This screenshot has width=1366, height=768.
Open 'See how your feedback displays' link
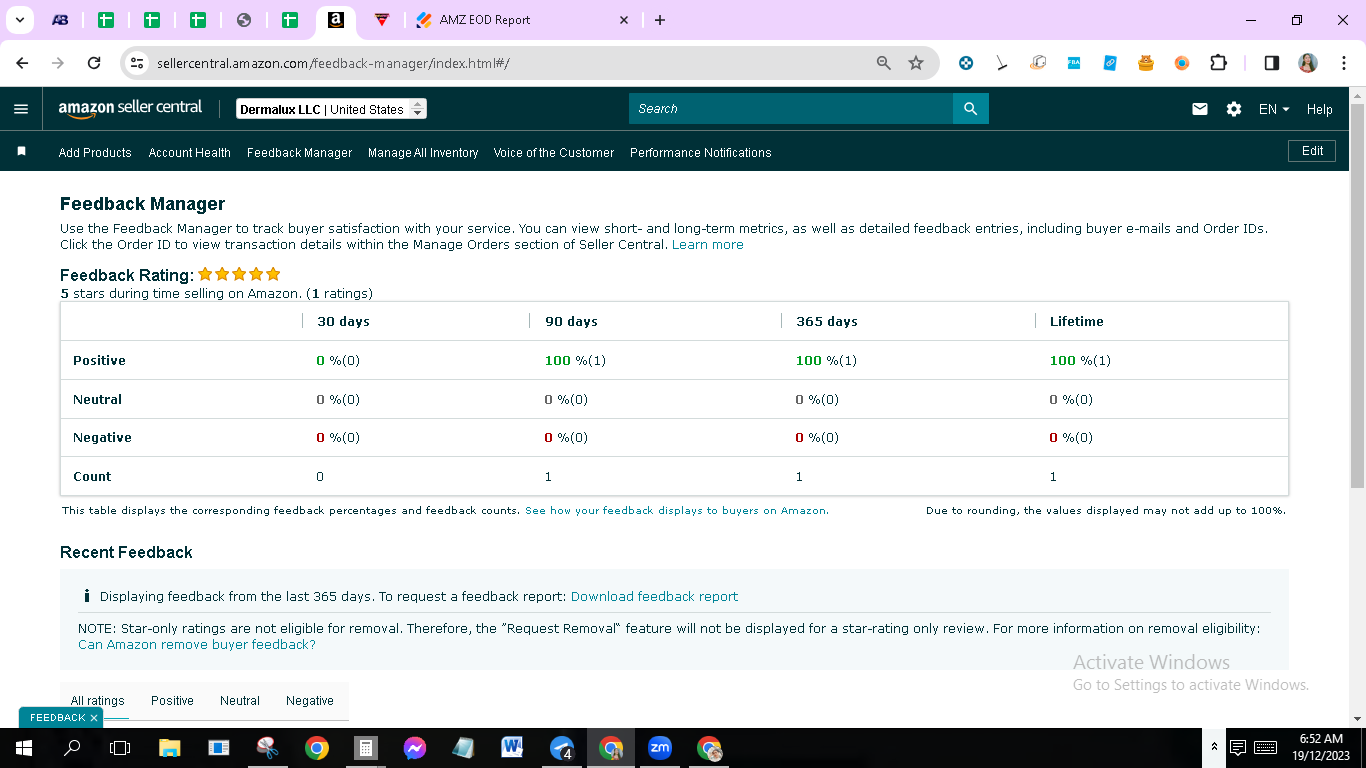pos(677,511)
